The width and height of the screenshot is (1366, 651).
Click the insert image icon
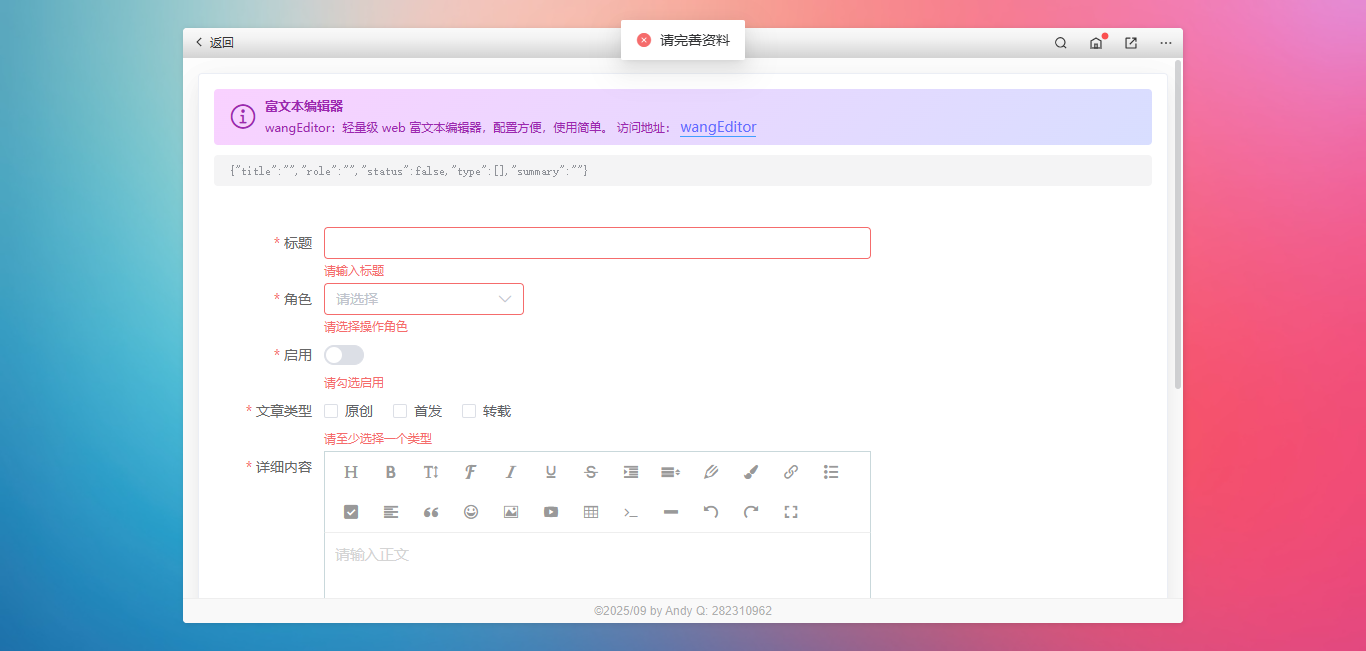pos(511,512)
